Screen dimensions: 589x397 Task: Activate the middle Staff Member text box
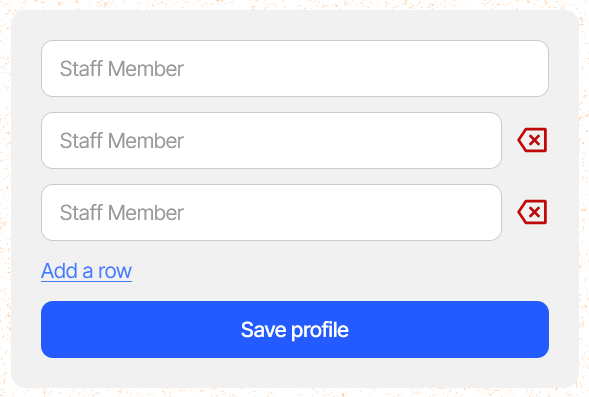(271, 140)
